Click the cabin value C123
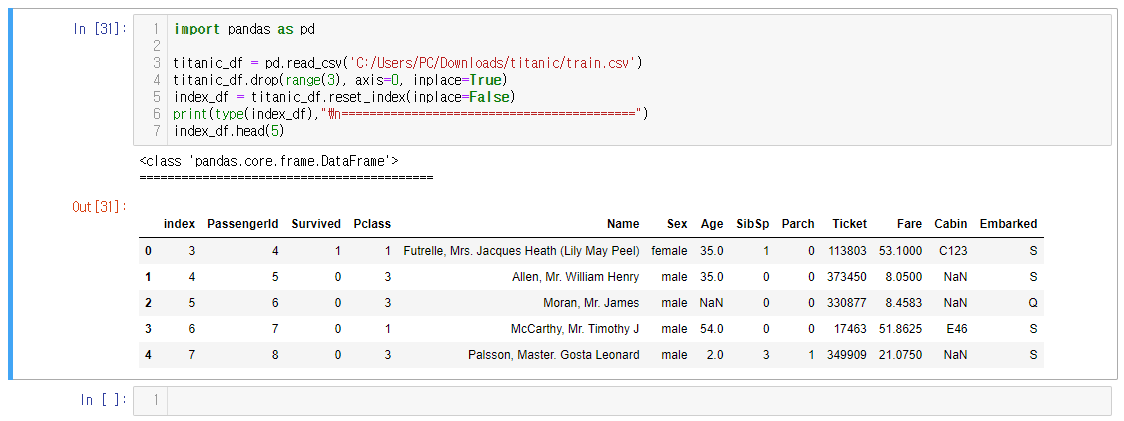This screenshot has height=421, width=1124. 953,251
